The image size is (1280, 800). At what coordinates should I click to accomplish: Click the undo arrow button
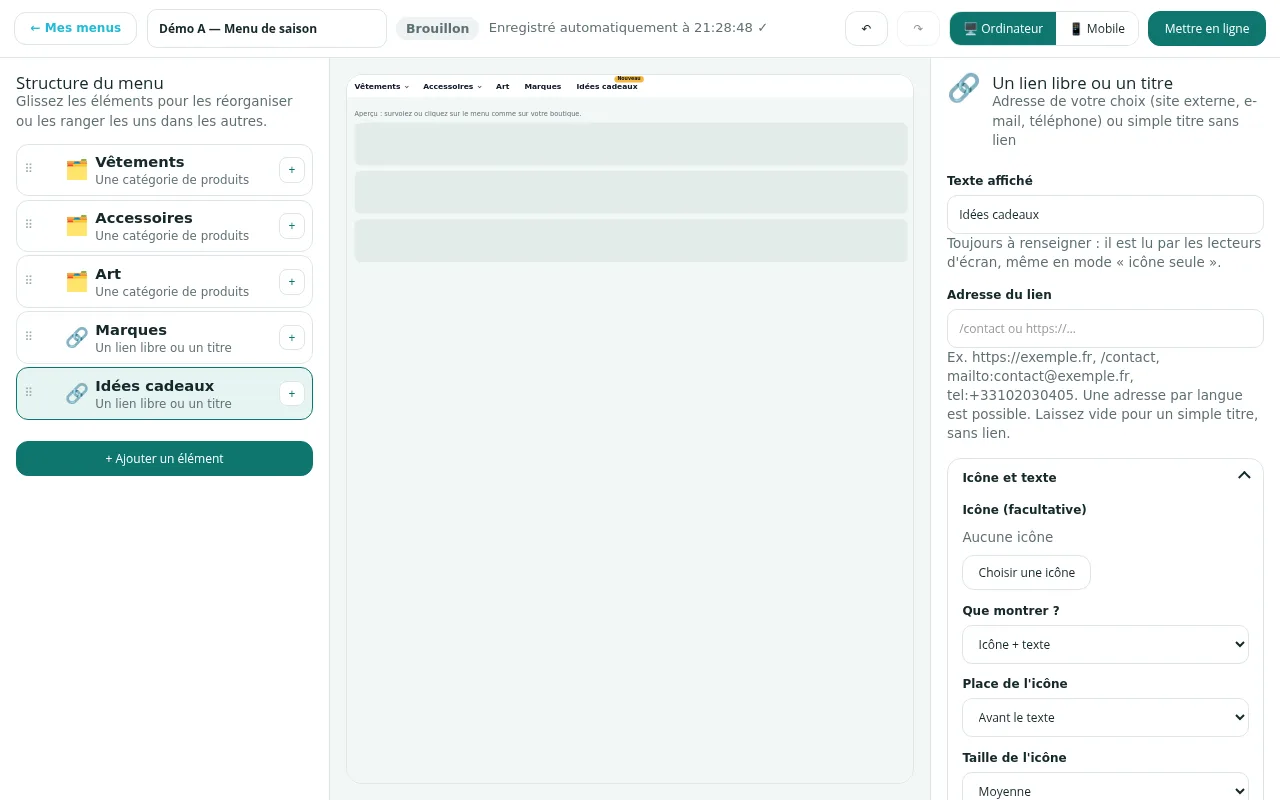866,28
